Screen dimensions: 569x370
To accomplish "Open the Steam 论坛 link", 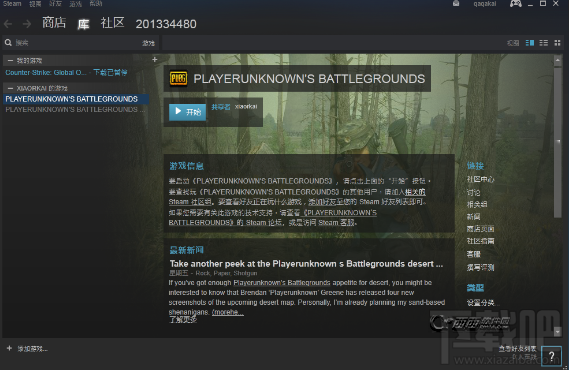I will pyautogui.click(x=264, y=222).
